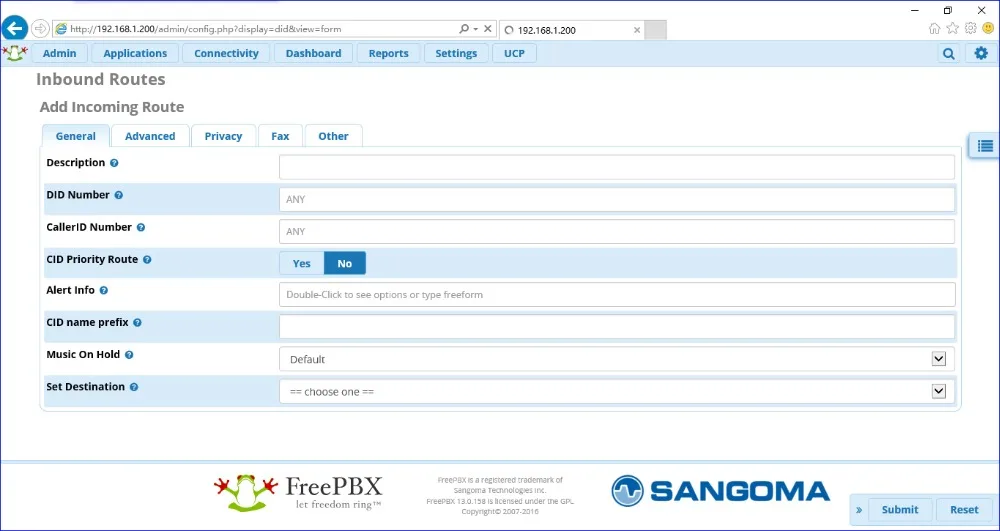
Task: Switch to the Privacy tab
Action: [223, 136]
